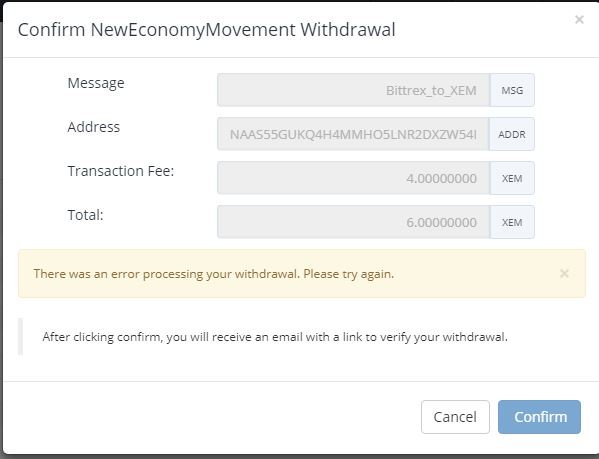Click the Confirm NewEconomyMovement Withdrawal title
Viewport: 599px width, 459px height.
click(x=206, y=30)
